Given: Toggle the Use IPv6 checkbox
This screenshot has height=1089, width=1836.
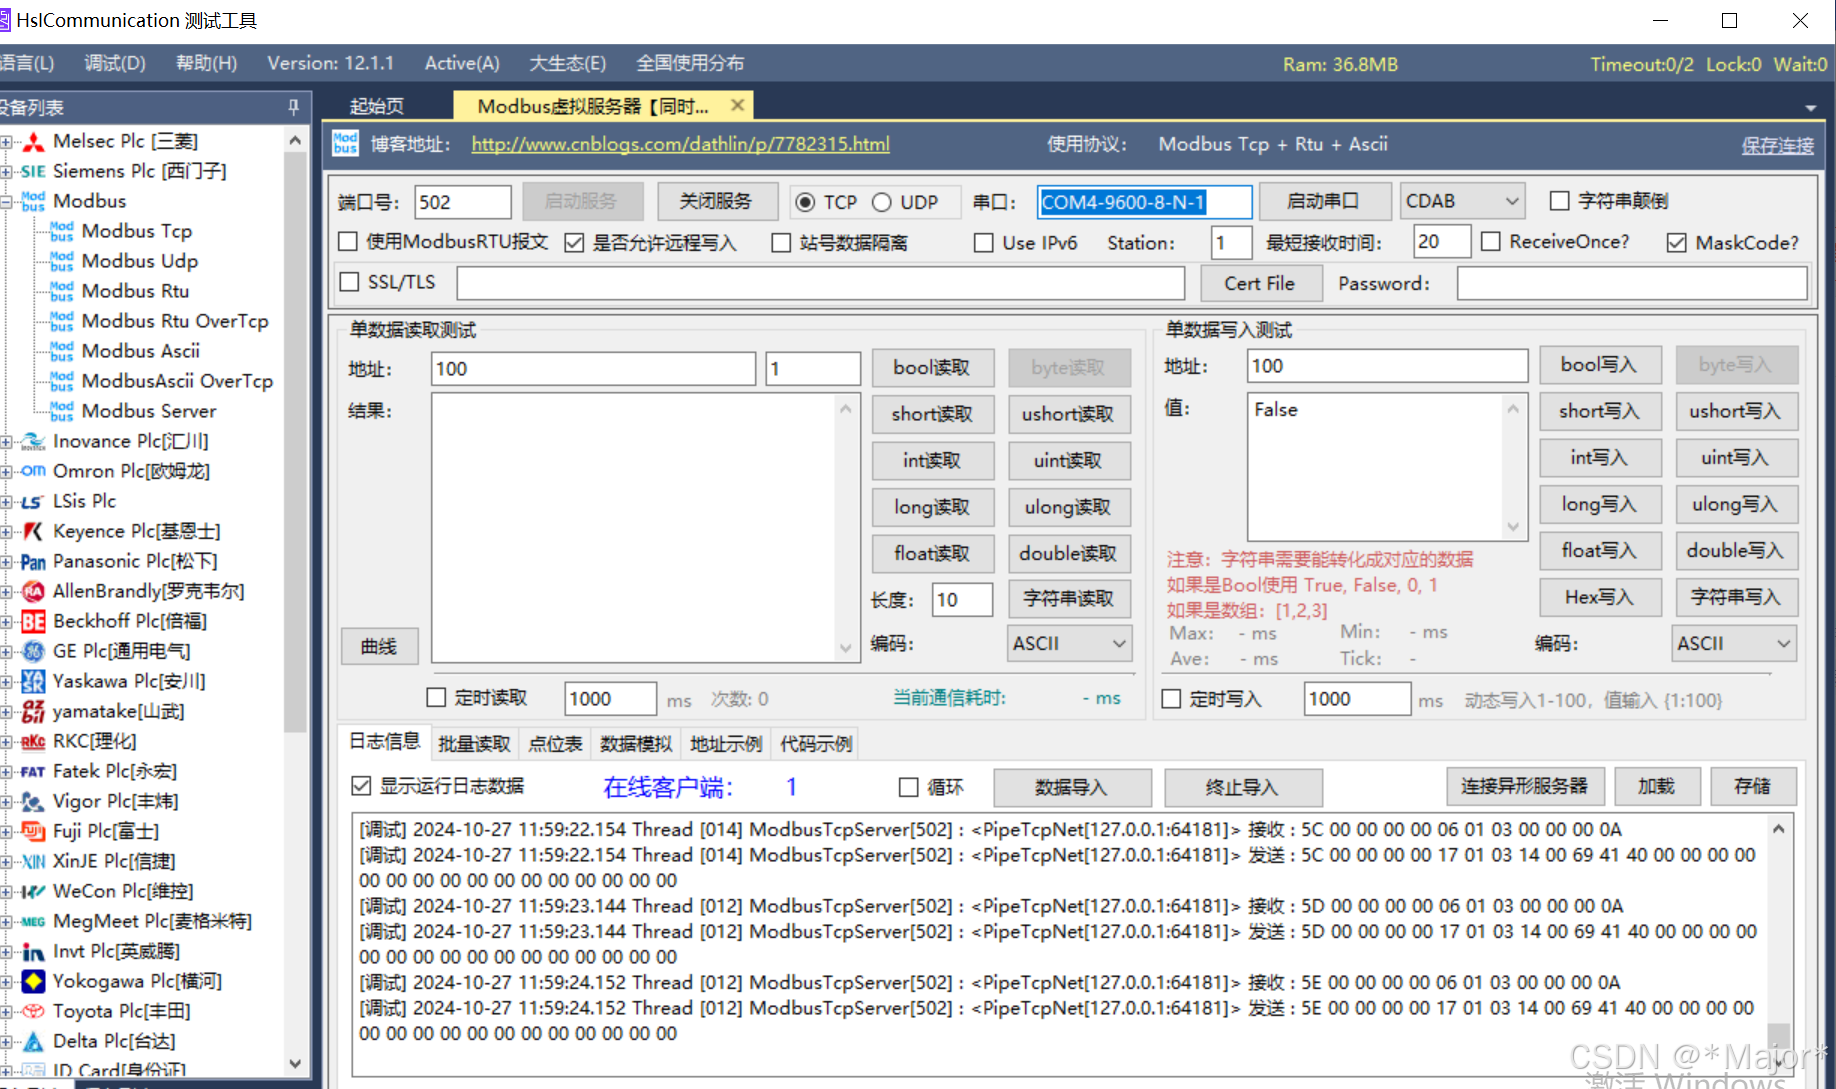Looking at the screenshot, I should 983,242.
